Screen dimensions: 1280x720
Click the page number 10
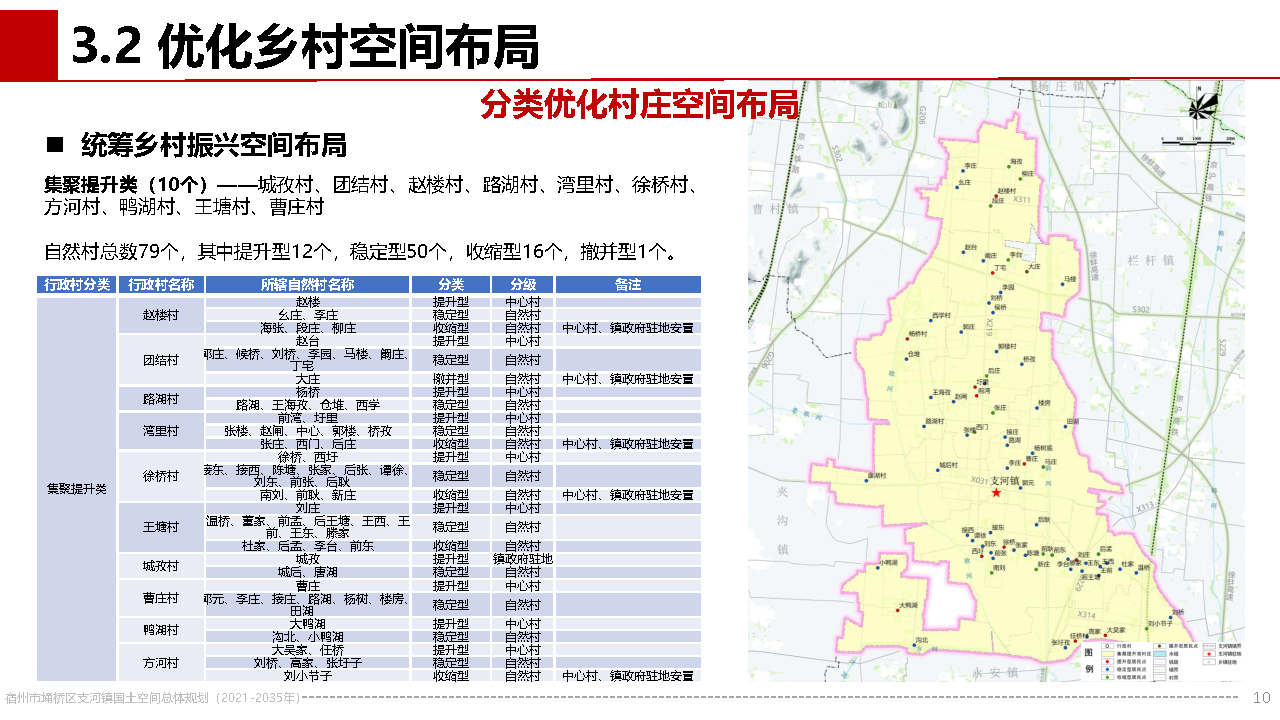tap(1261, 697)
